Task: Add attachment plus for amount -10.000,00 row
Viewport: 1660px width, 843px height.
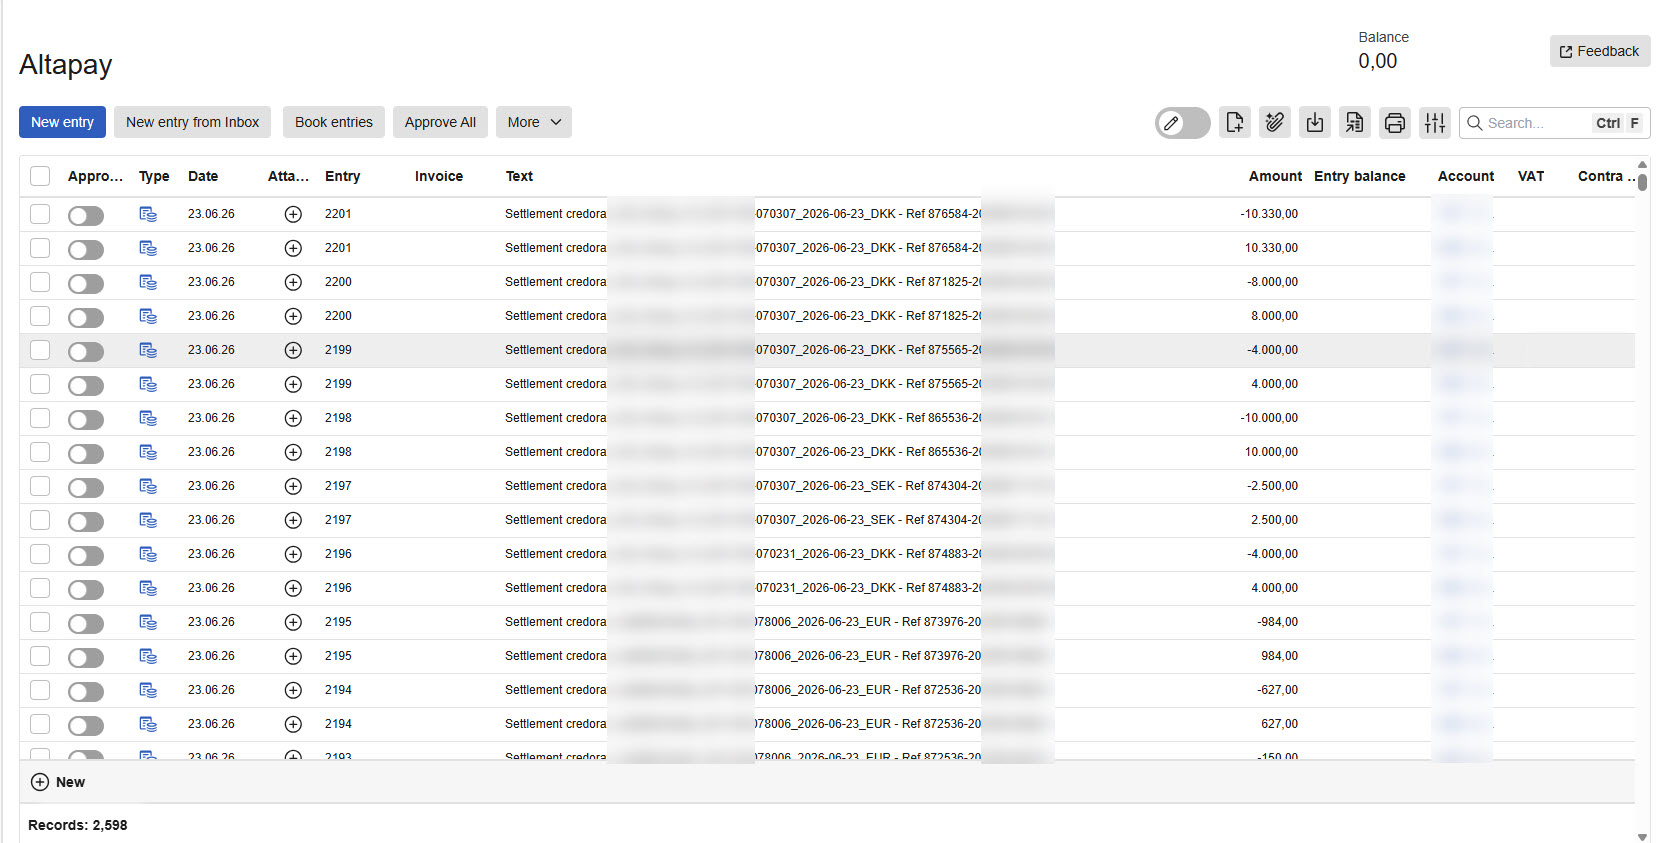Action: 293,418
